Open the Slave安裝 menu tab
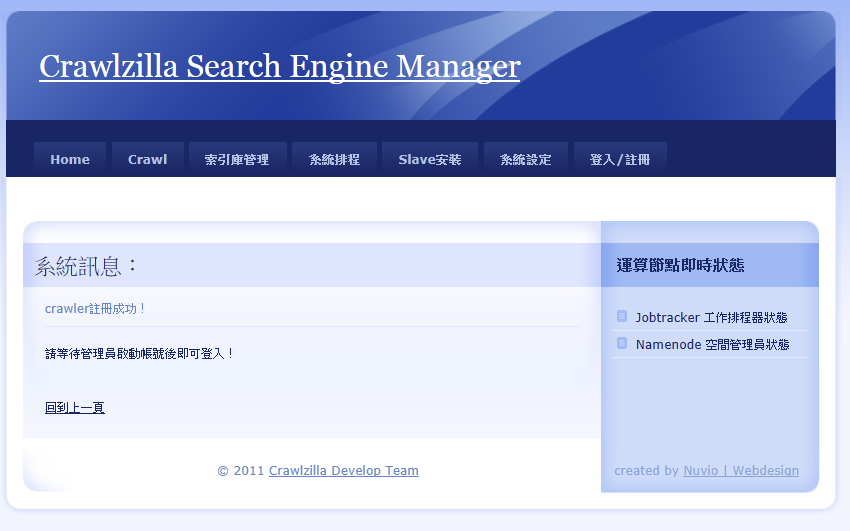This screenshot has height=531, width=850. click(x=430, y=159)
